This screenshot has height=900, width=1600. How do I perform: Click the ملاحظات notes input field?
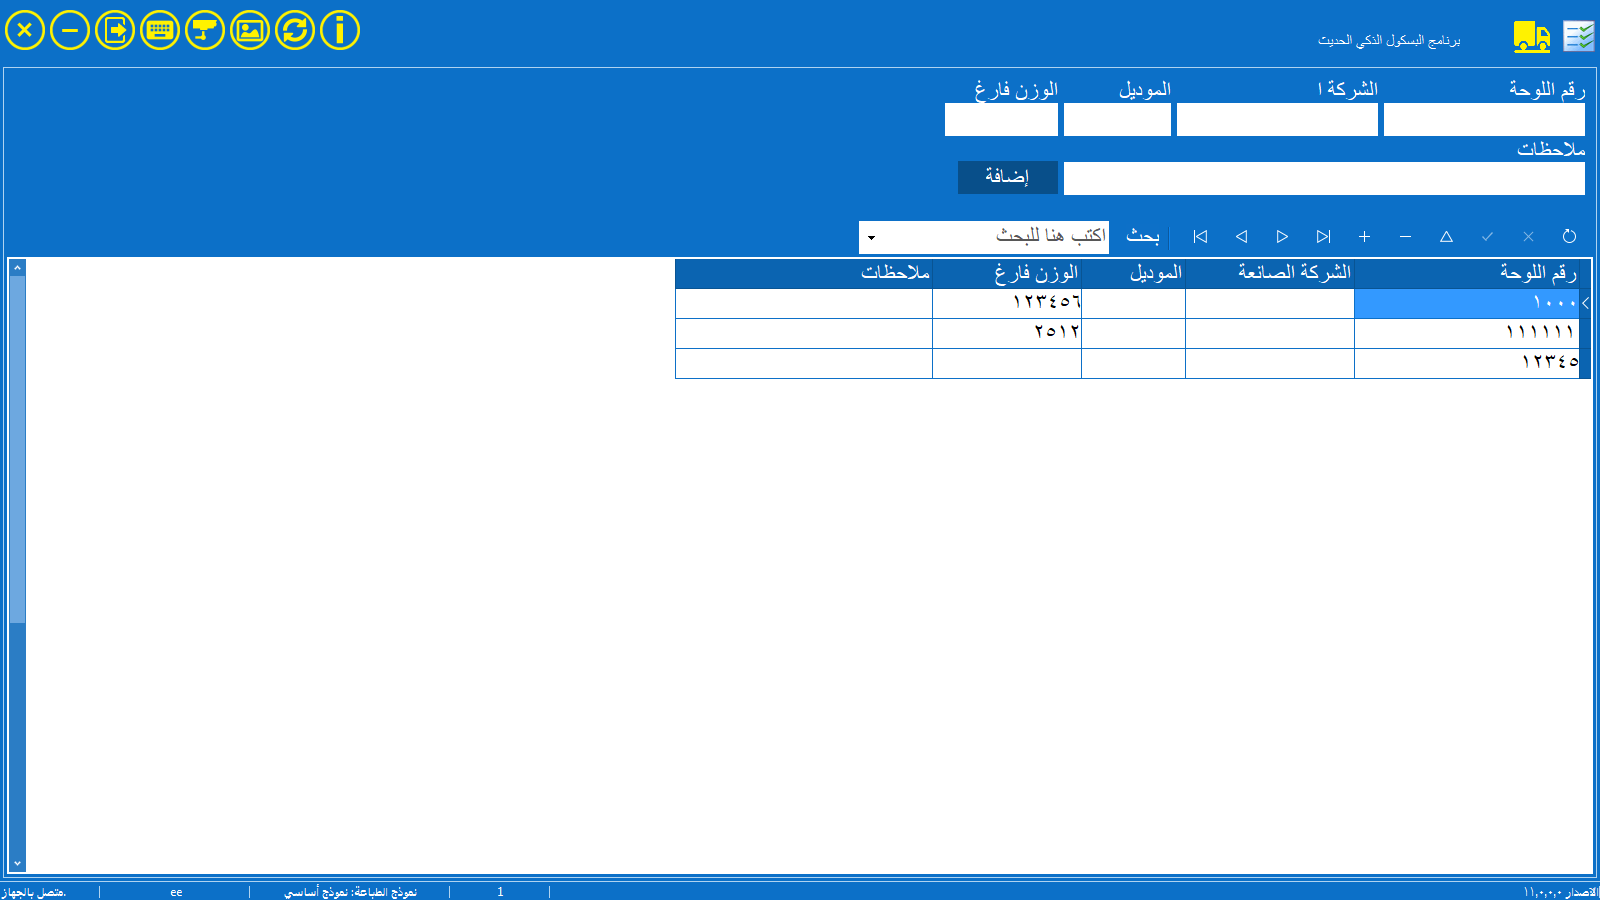1323,179
